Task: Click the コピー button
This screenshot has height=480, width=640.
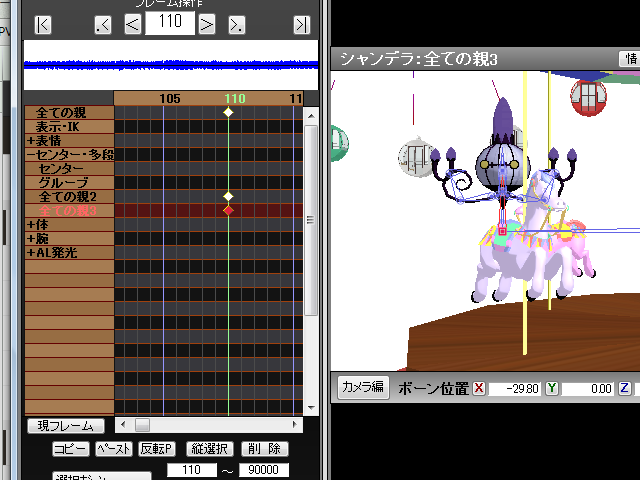Action: coord(71,449)
